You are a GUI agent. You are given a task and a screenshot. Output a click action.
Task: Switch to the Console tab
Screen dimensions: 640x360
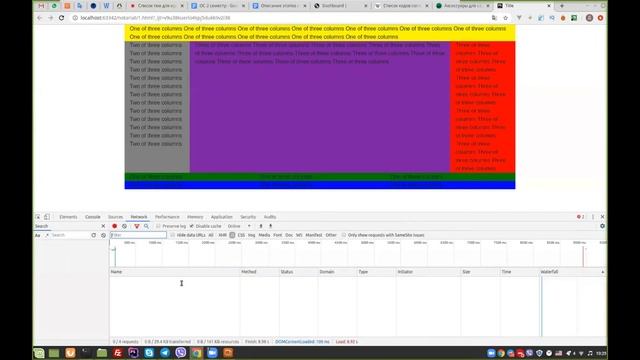[93, 217]
